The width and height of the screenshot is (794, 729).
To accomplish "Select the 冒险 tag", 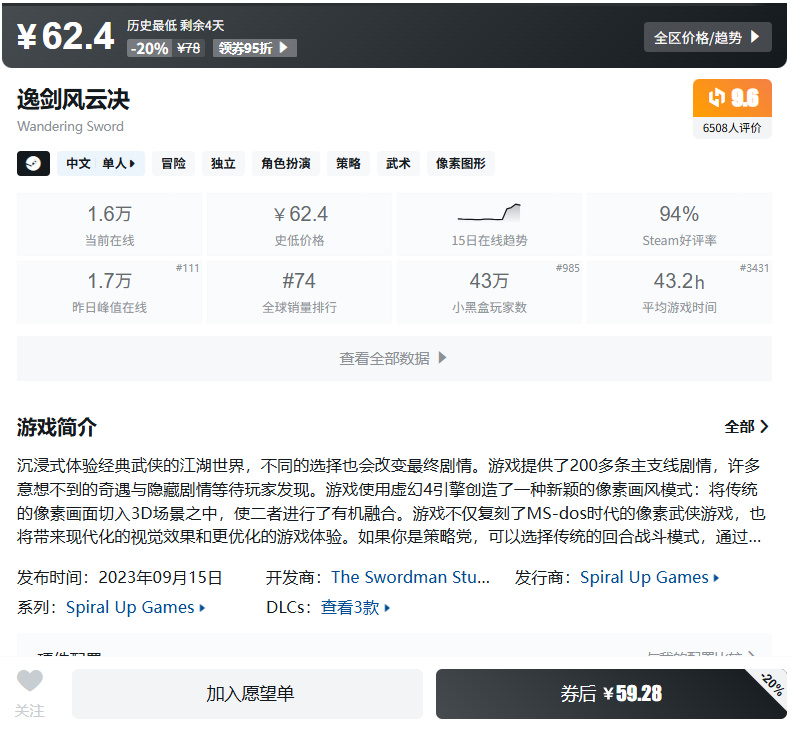I will coord(173,164).
